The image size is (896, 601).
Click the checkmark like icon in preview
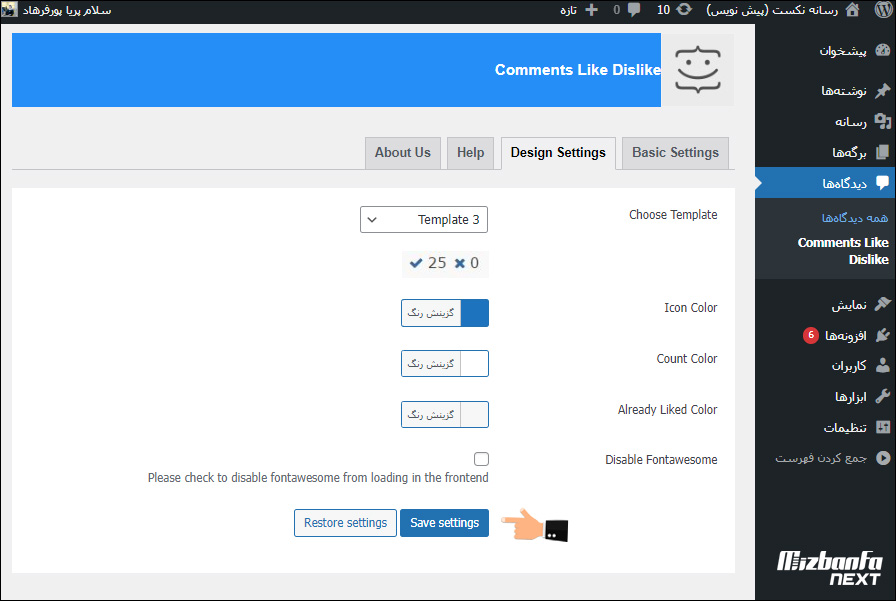pos(416,263)
